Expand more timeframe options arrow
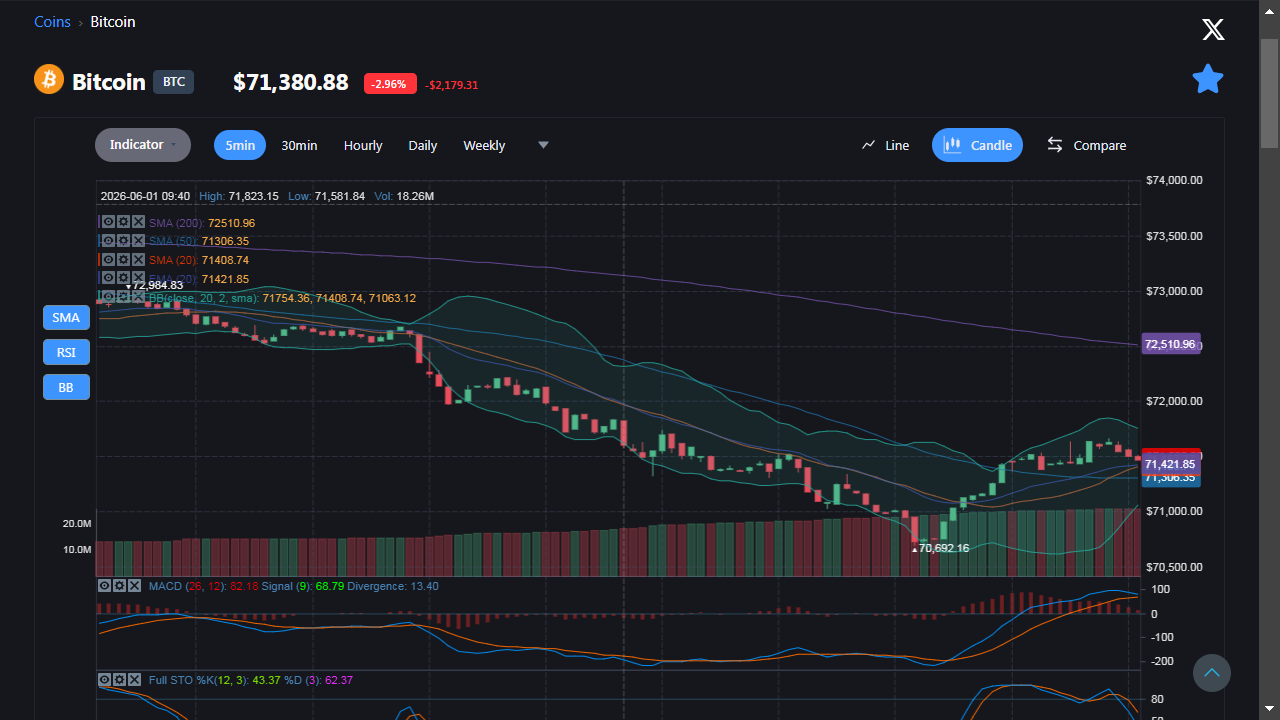The width and height of the screenshot is (1280, 720). 543,145
